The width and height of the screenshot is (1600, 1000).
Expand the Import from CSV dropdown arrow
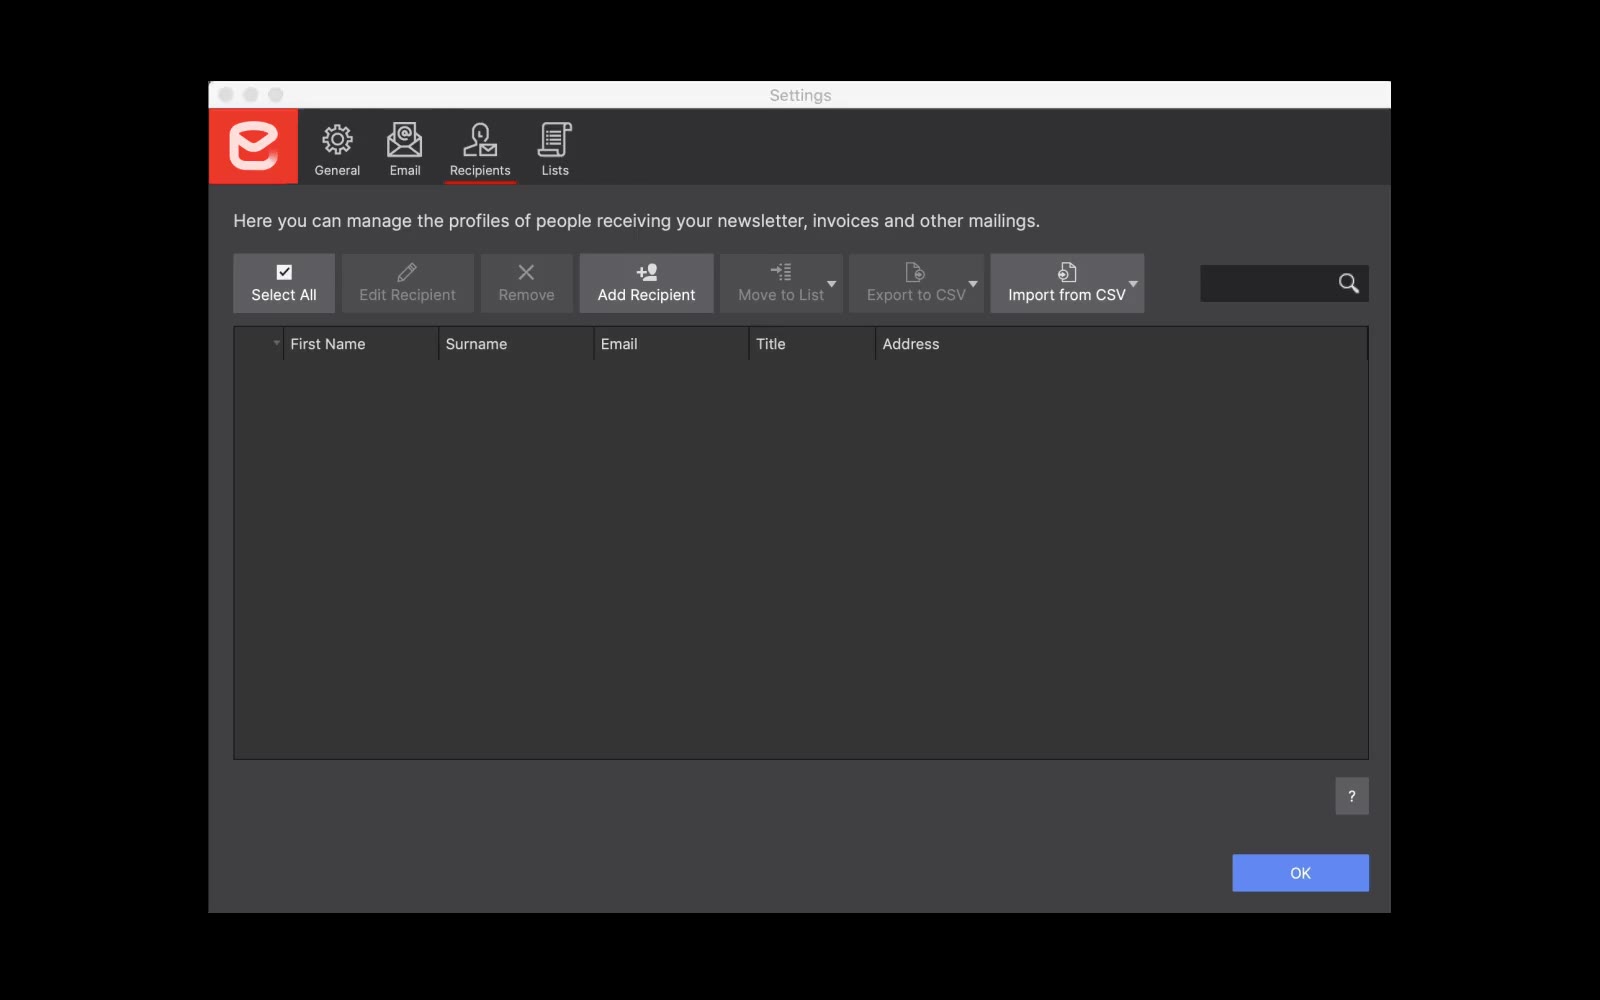coord(1133,286)
